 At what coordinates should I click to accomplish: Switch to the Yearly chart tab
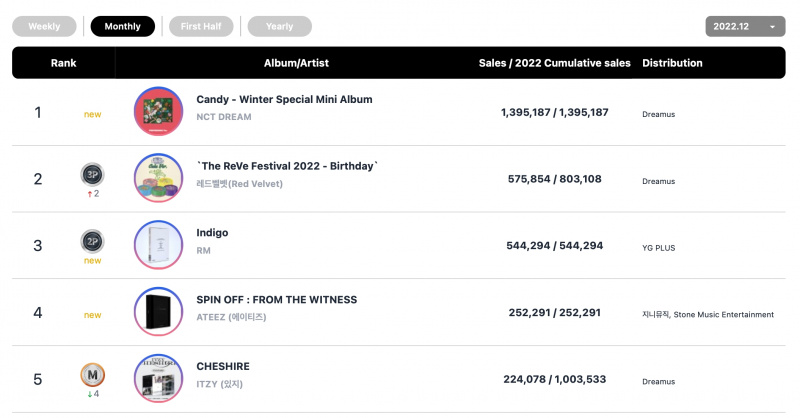[280, 27]
